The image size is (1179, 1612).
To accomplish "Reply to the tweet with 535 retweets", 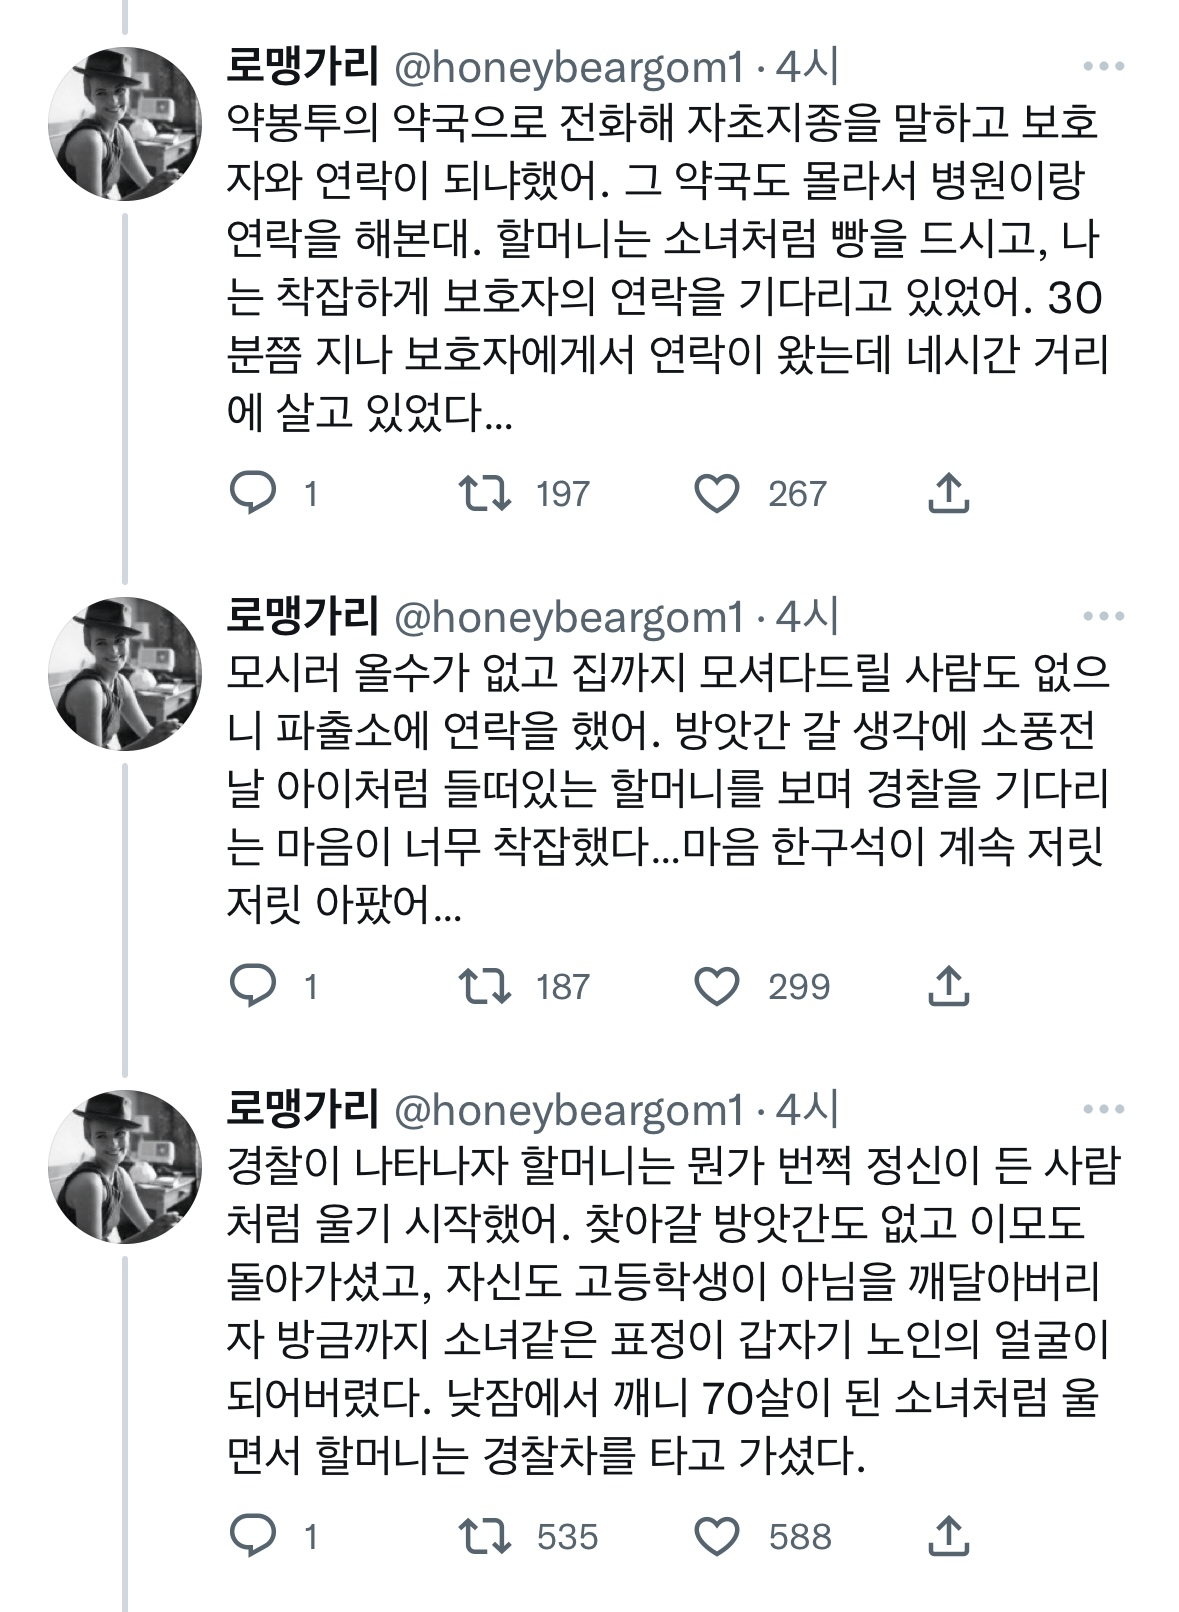I will 253,1536.
